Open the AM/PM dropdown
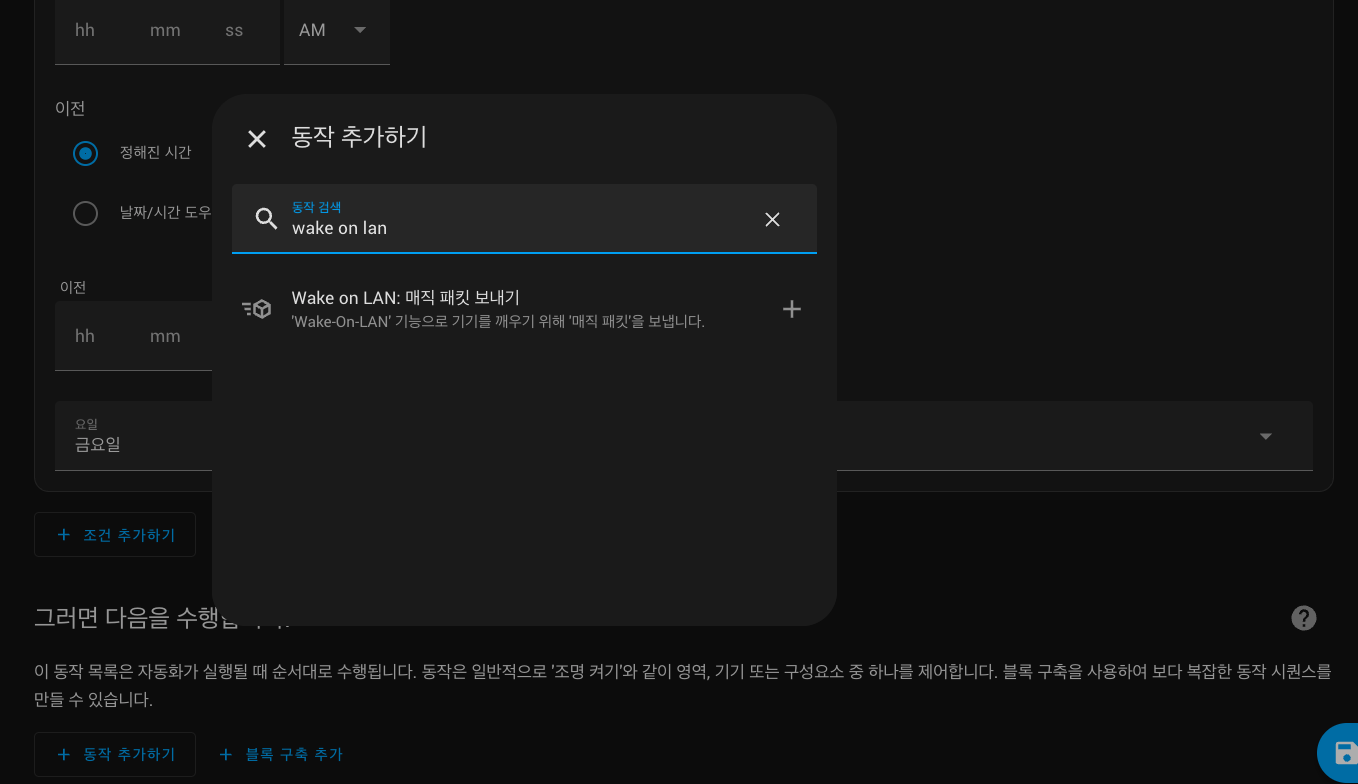 tap(336, 31)
